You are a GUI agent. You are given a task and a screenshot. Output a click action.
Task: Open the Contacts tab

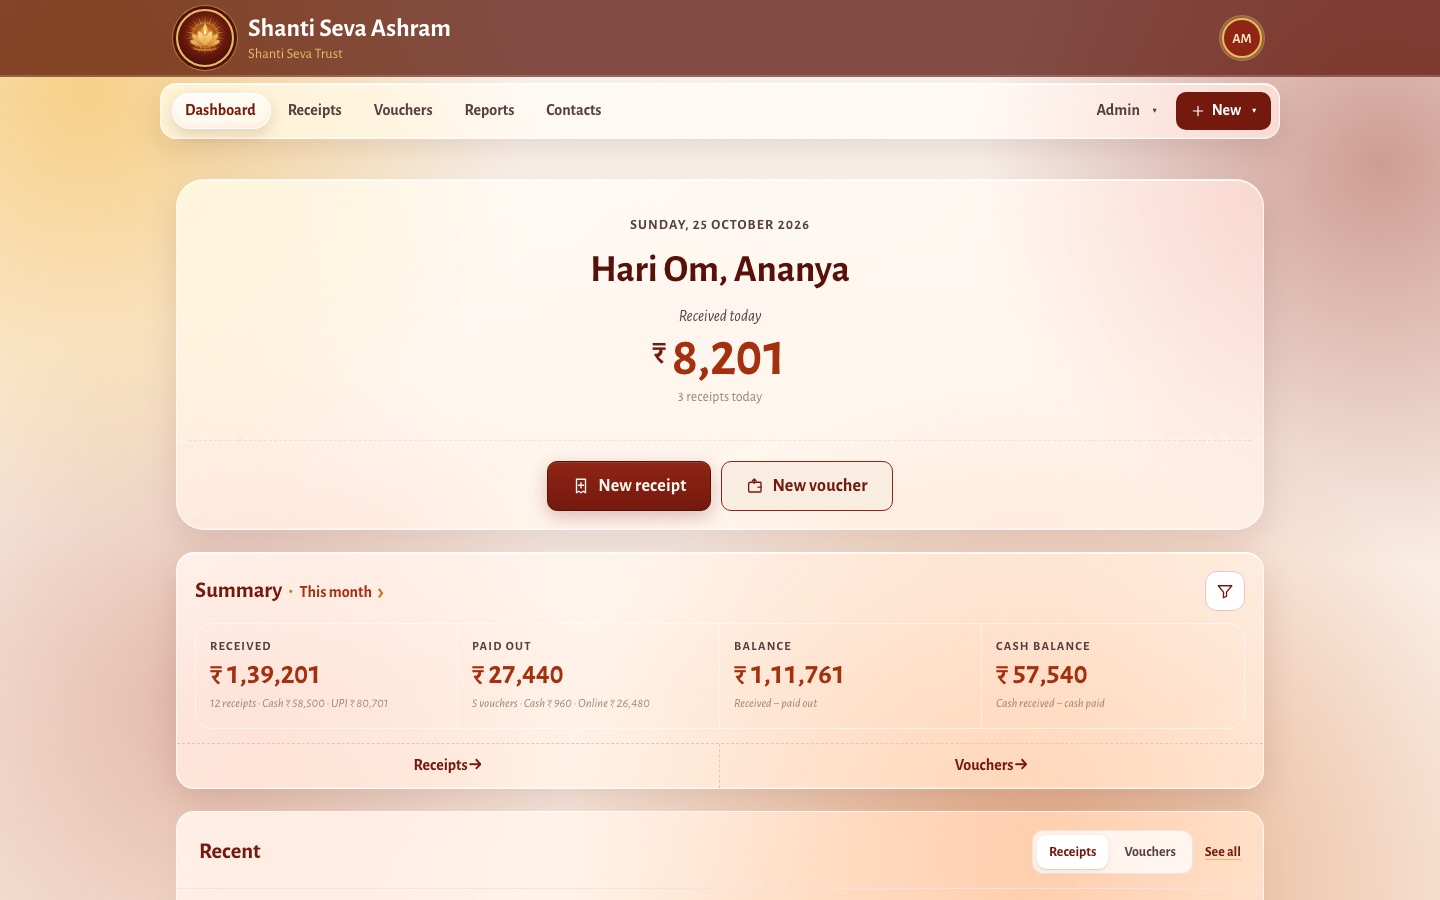coord(574,110)
